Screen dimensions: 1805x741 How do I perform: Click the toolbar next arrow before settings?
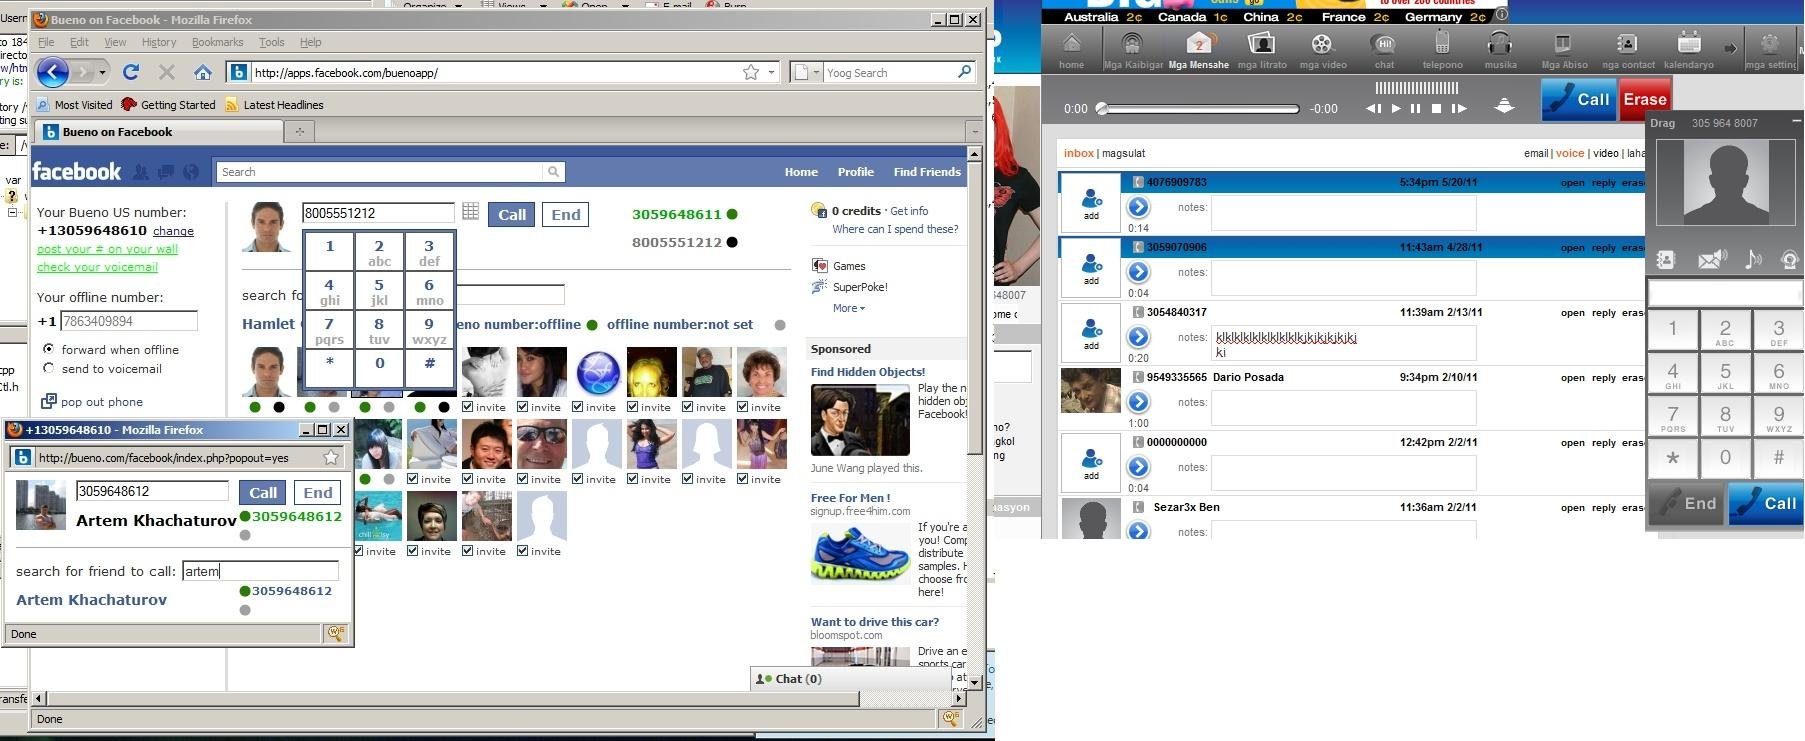point(1731,48)
